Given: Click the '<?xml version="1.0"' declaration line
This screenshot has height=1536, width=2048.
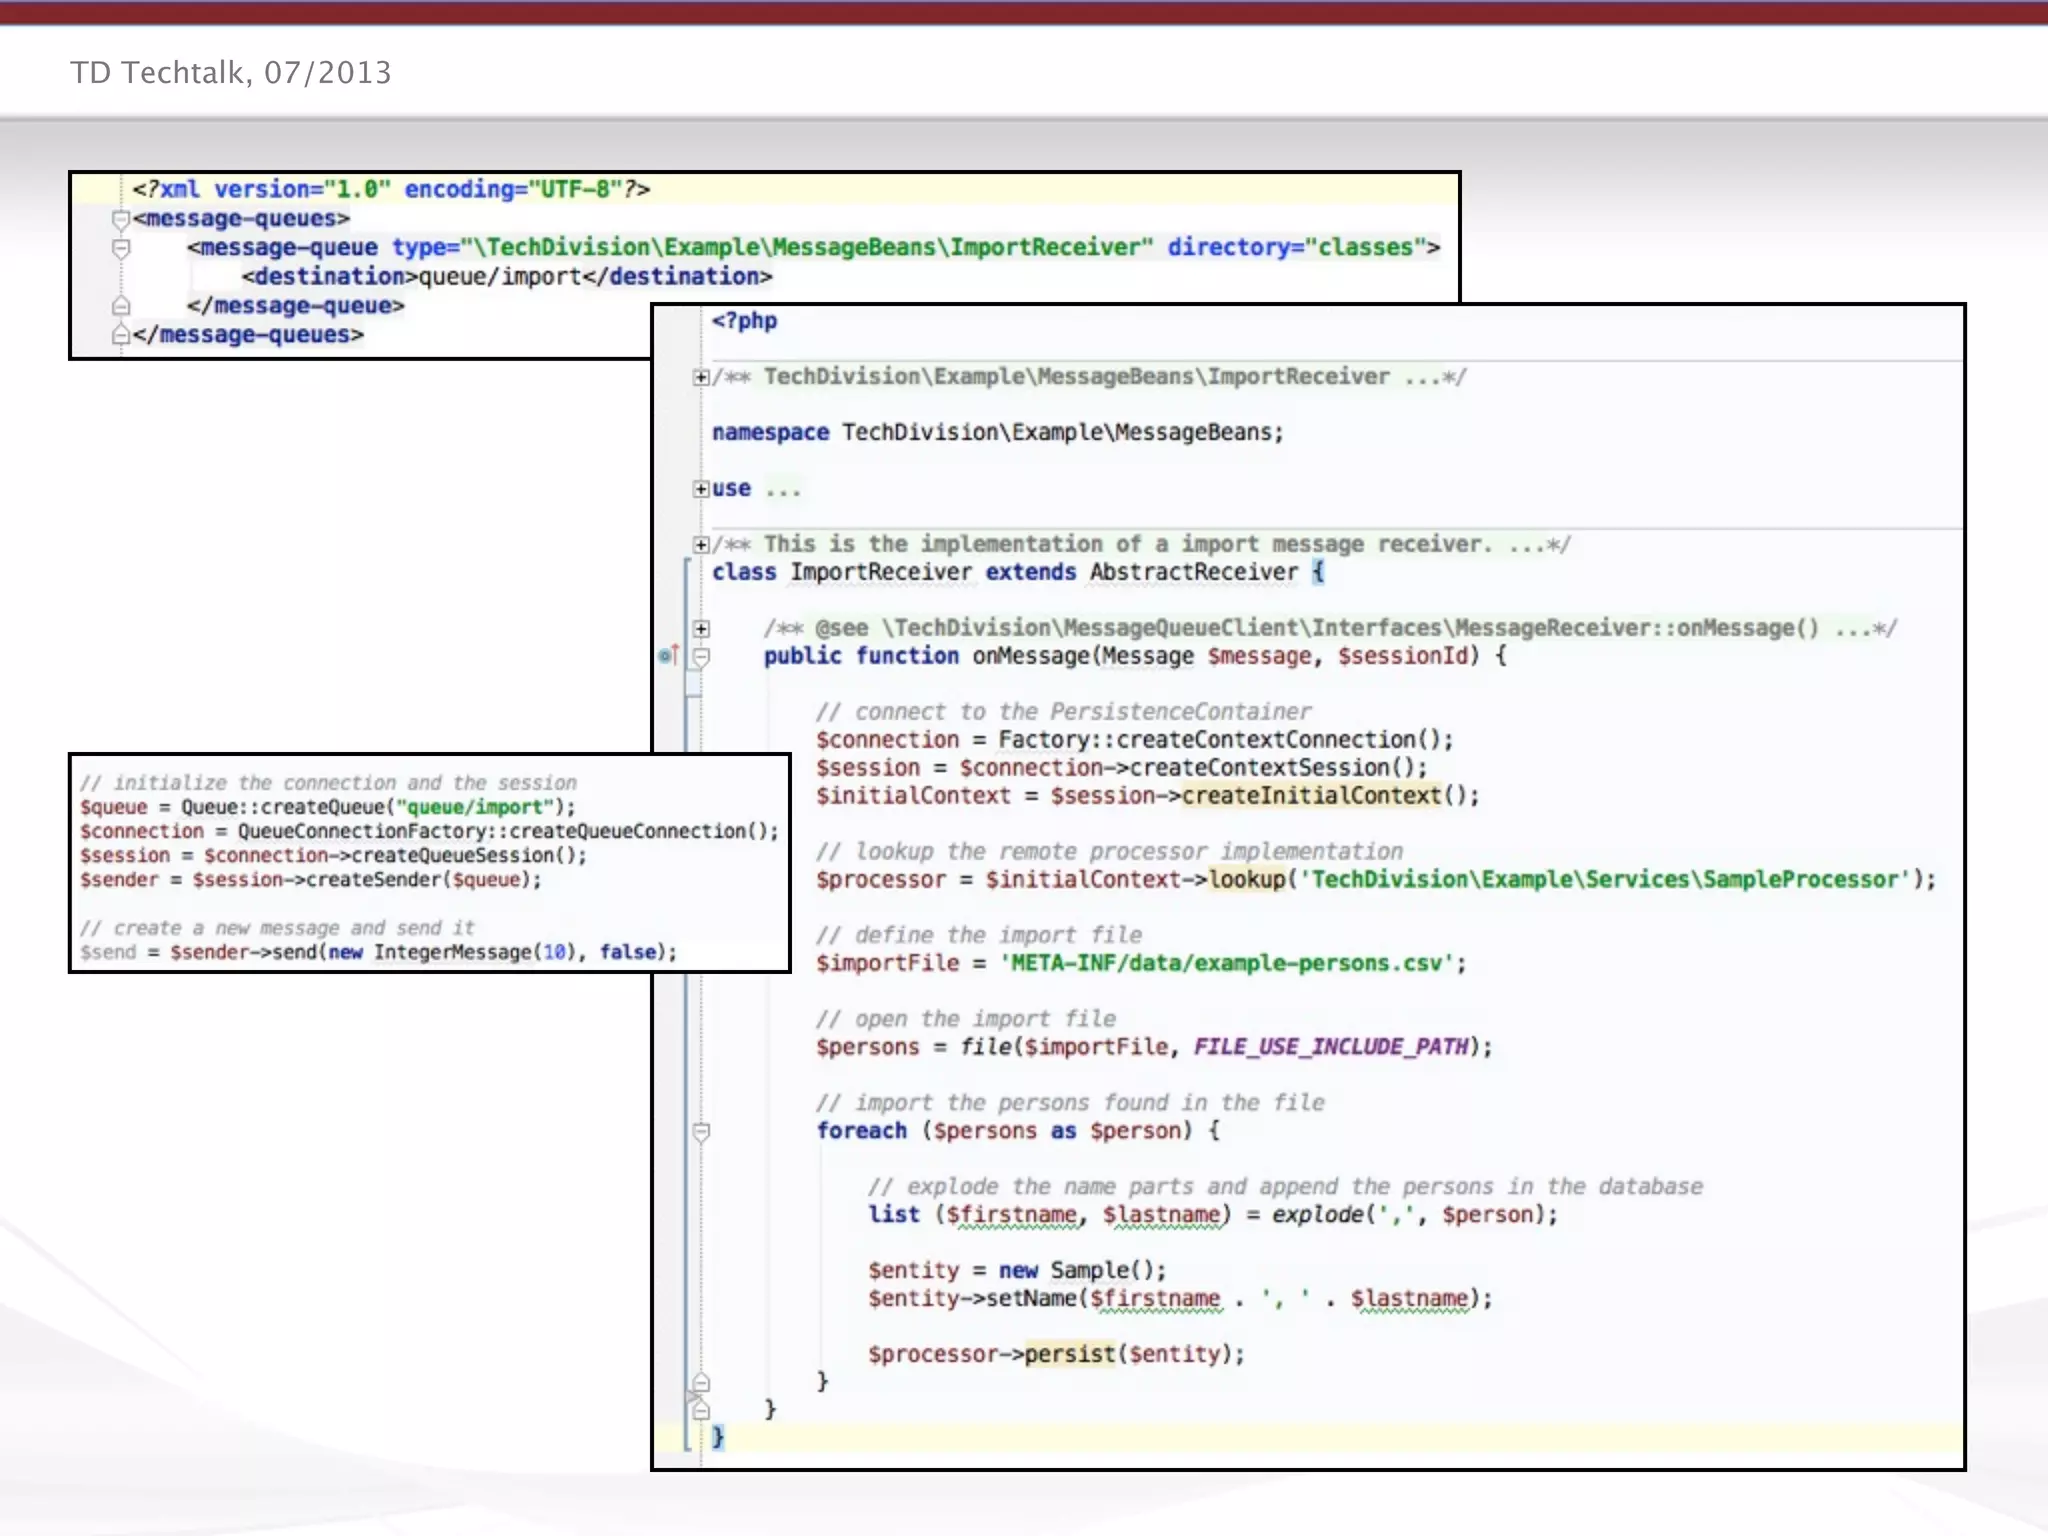Looking at the screenshot, I should coord(391,189).
